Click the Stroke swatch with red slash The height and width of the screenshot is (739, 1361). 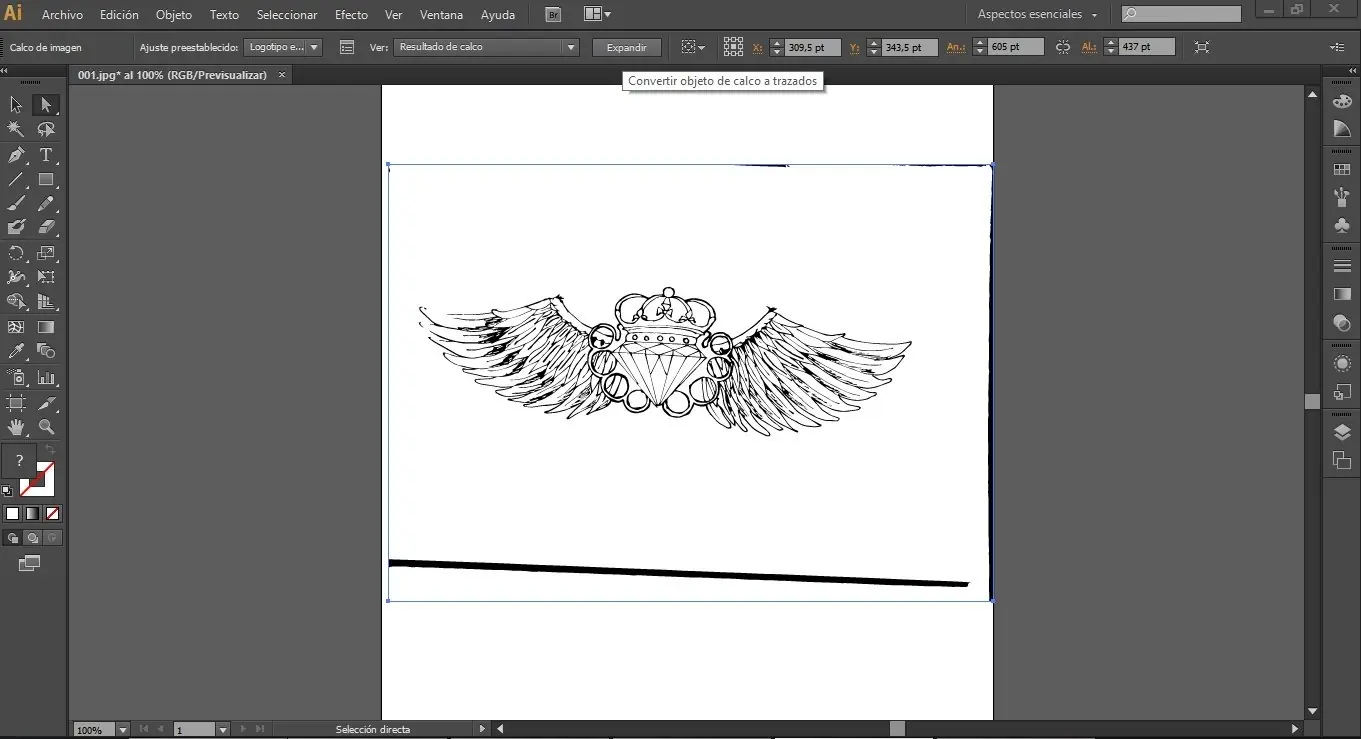pos(46,486)
